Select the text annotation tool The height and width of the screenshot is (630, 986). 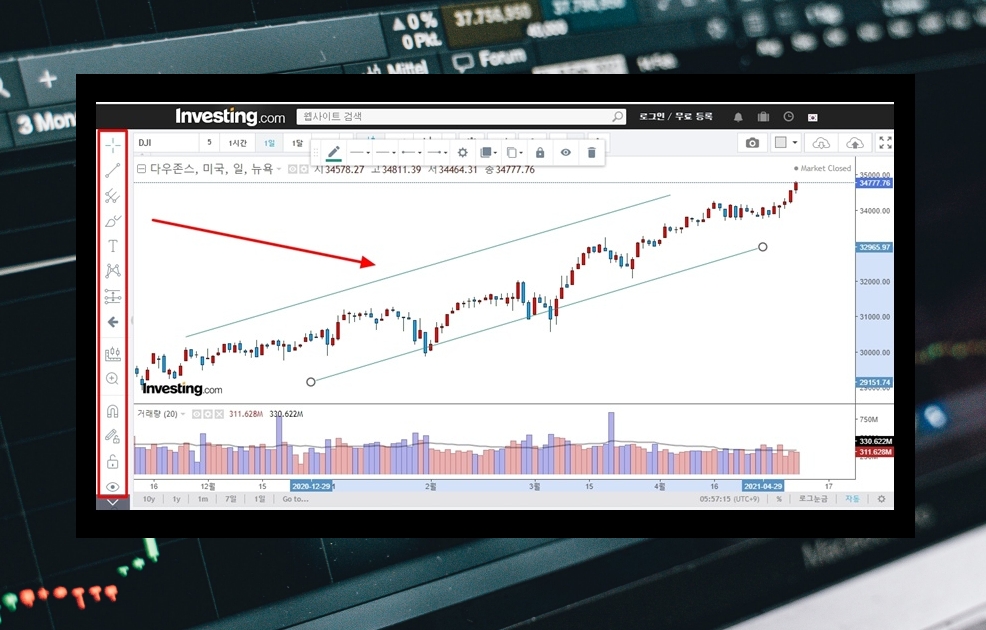click(113, 246)
